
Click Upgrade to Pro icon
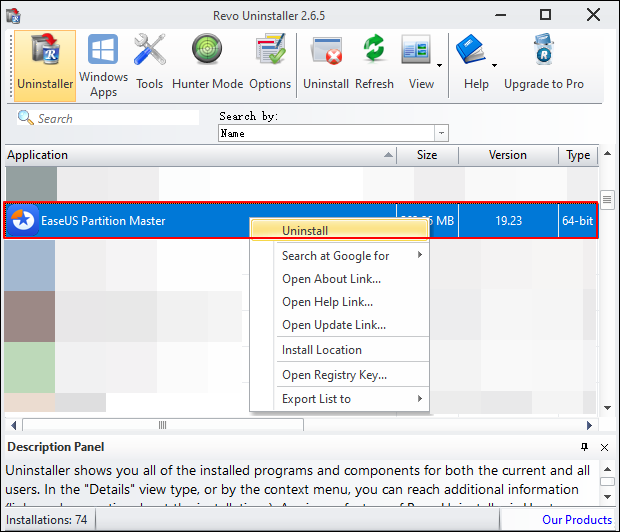[x=544, y=49]
